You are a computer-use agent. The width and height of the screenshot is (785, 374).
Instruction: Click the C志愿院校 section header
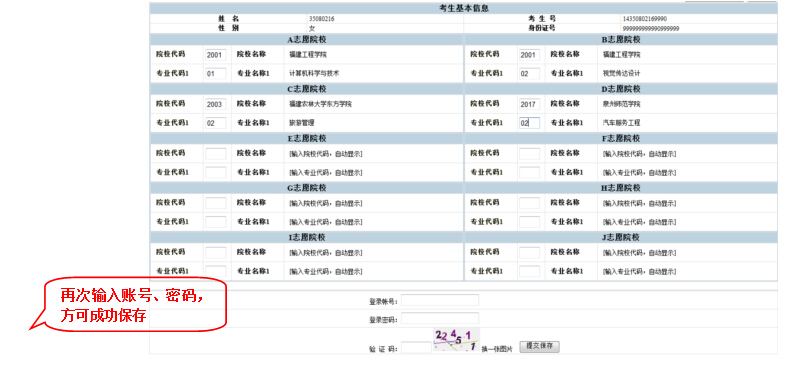coord(306,89)
